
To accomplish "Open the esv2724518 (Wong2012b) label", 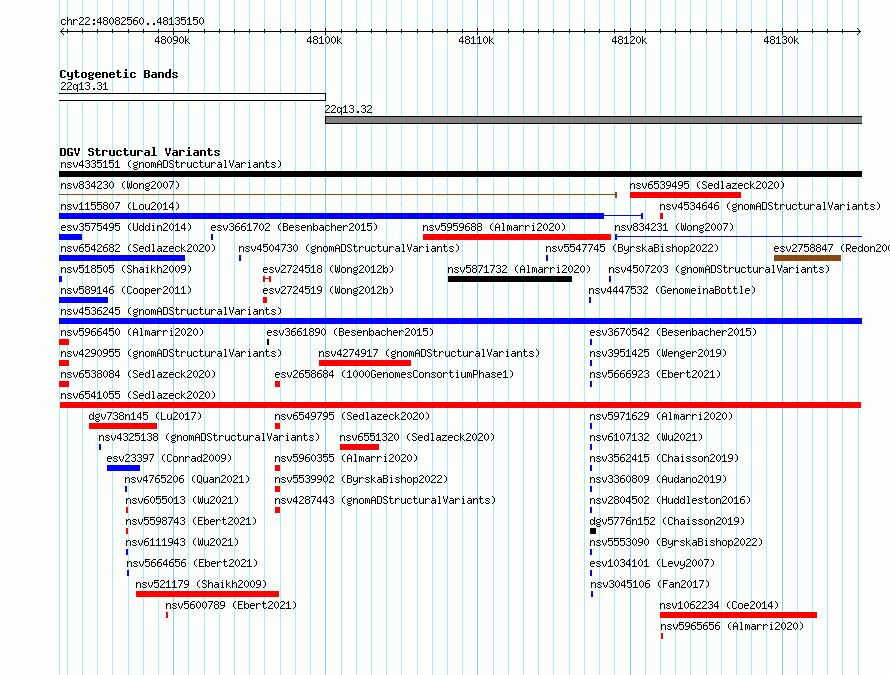I will pyautogui.click(x=328, y=269).
